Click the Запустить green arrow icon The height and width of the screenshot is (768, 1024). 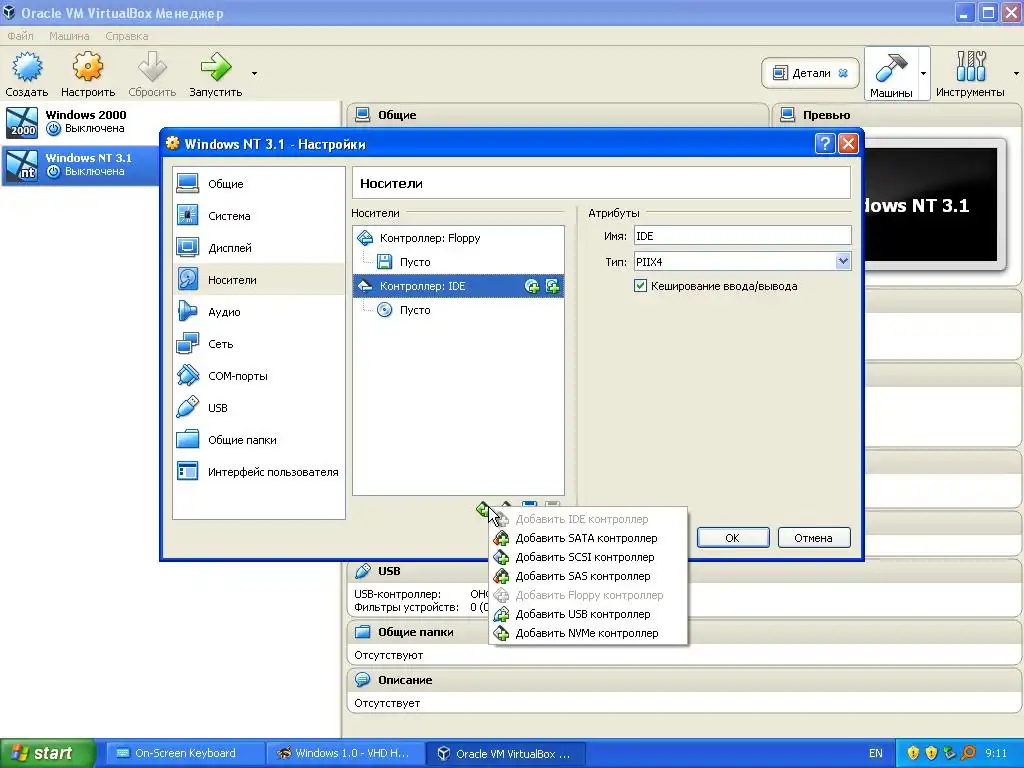(x=216, y=67)
